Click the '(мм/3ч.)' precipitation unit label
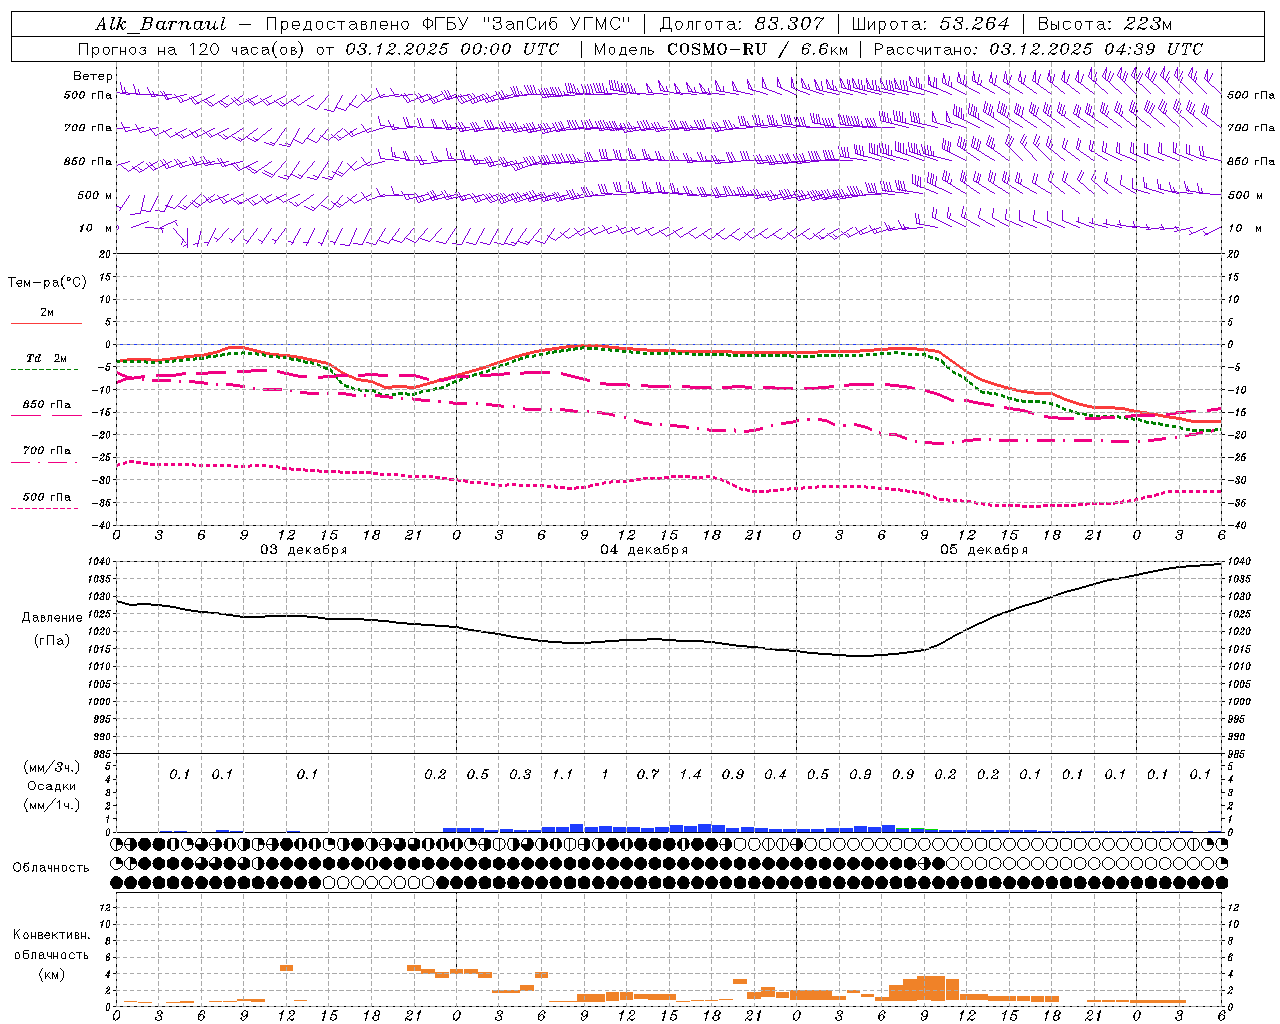 51,767
